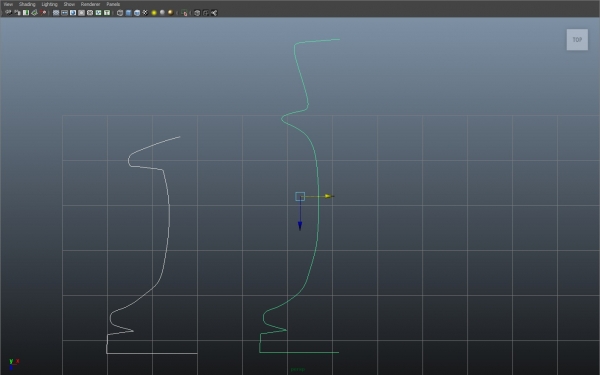Open the Panels menu
The image size is (600, 375).
click(x=113, y=4)
